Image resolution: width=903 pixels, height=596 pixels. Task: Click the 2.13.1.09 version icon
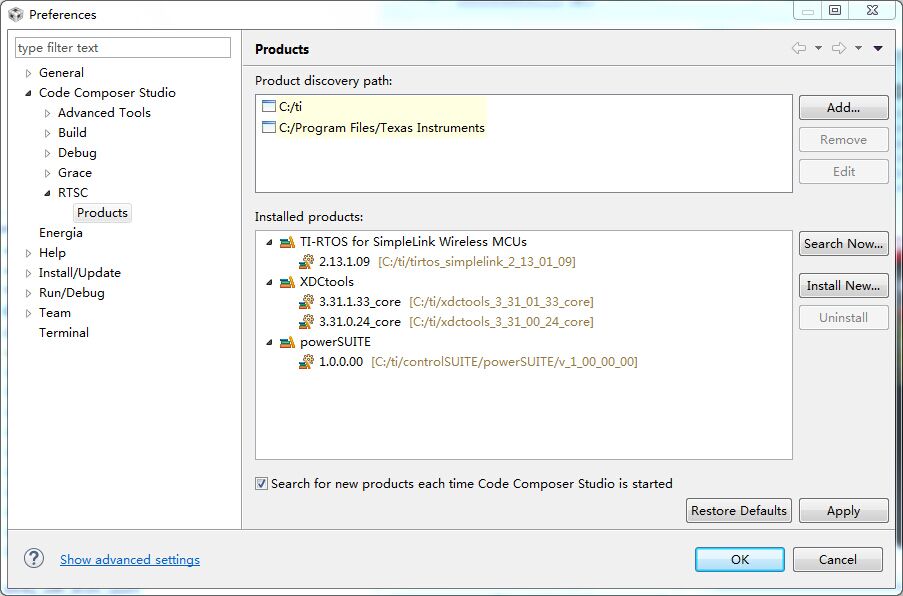click(x=307, y=262)
